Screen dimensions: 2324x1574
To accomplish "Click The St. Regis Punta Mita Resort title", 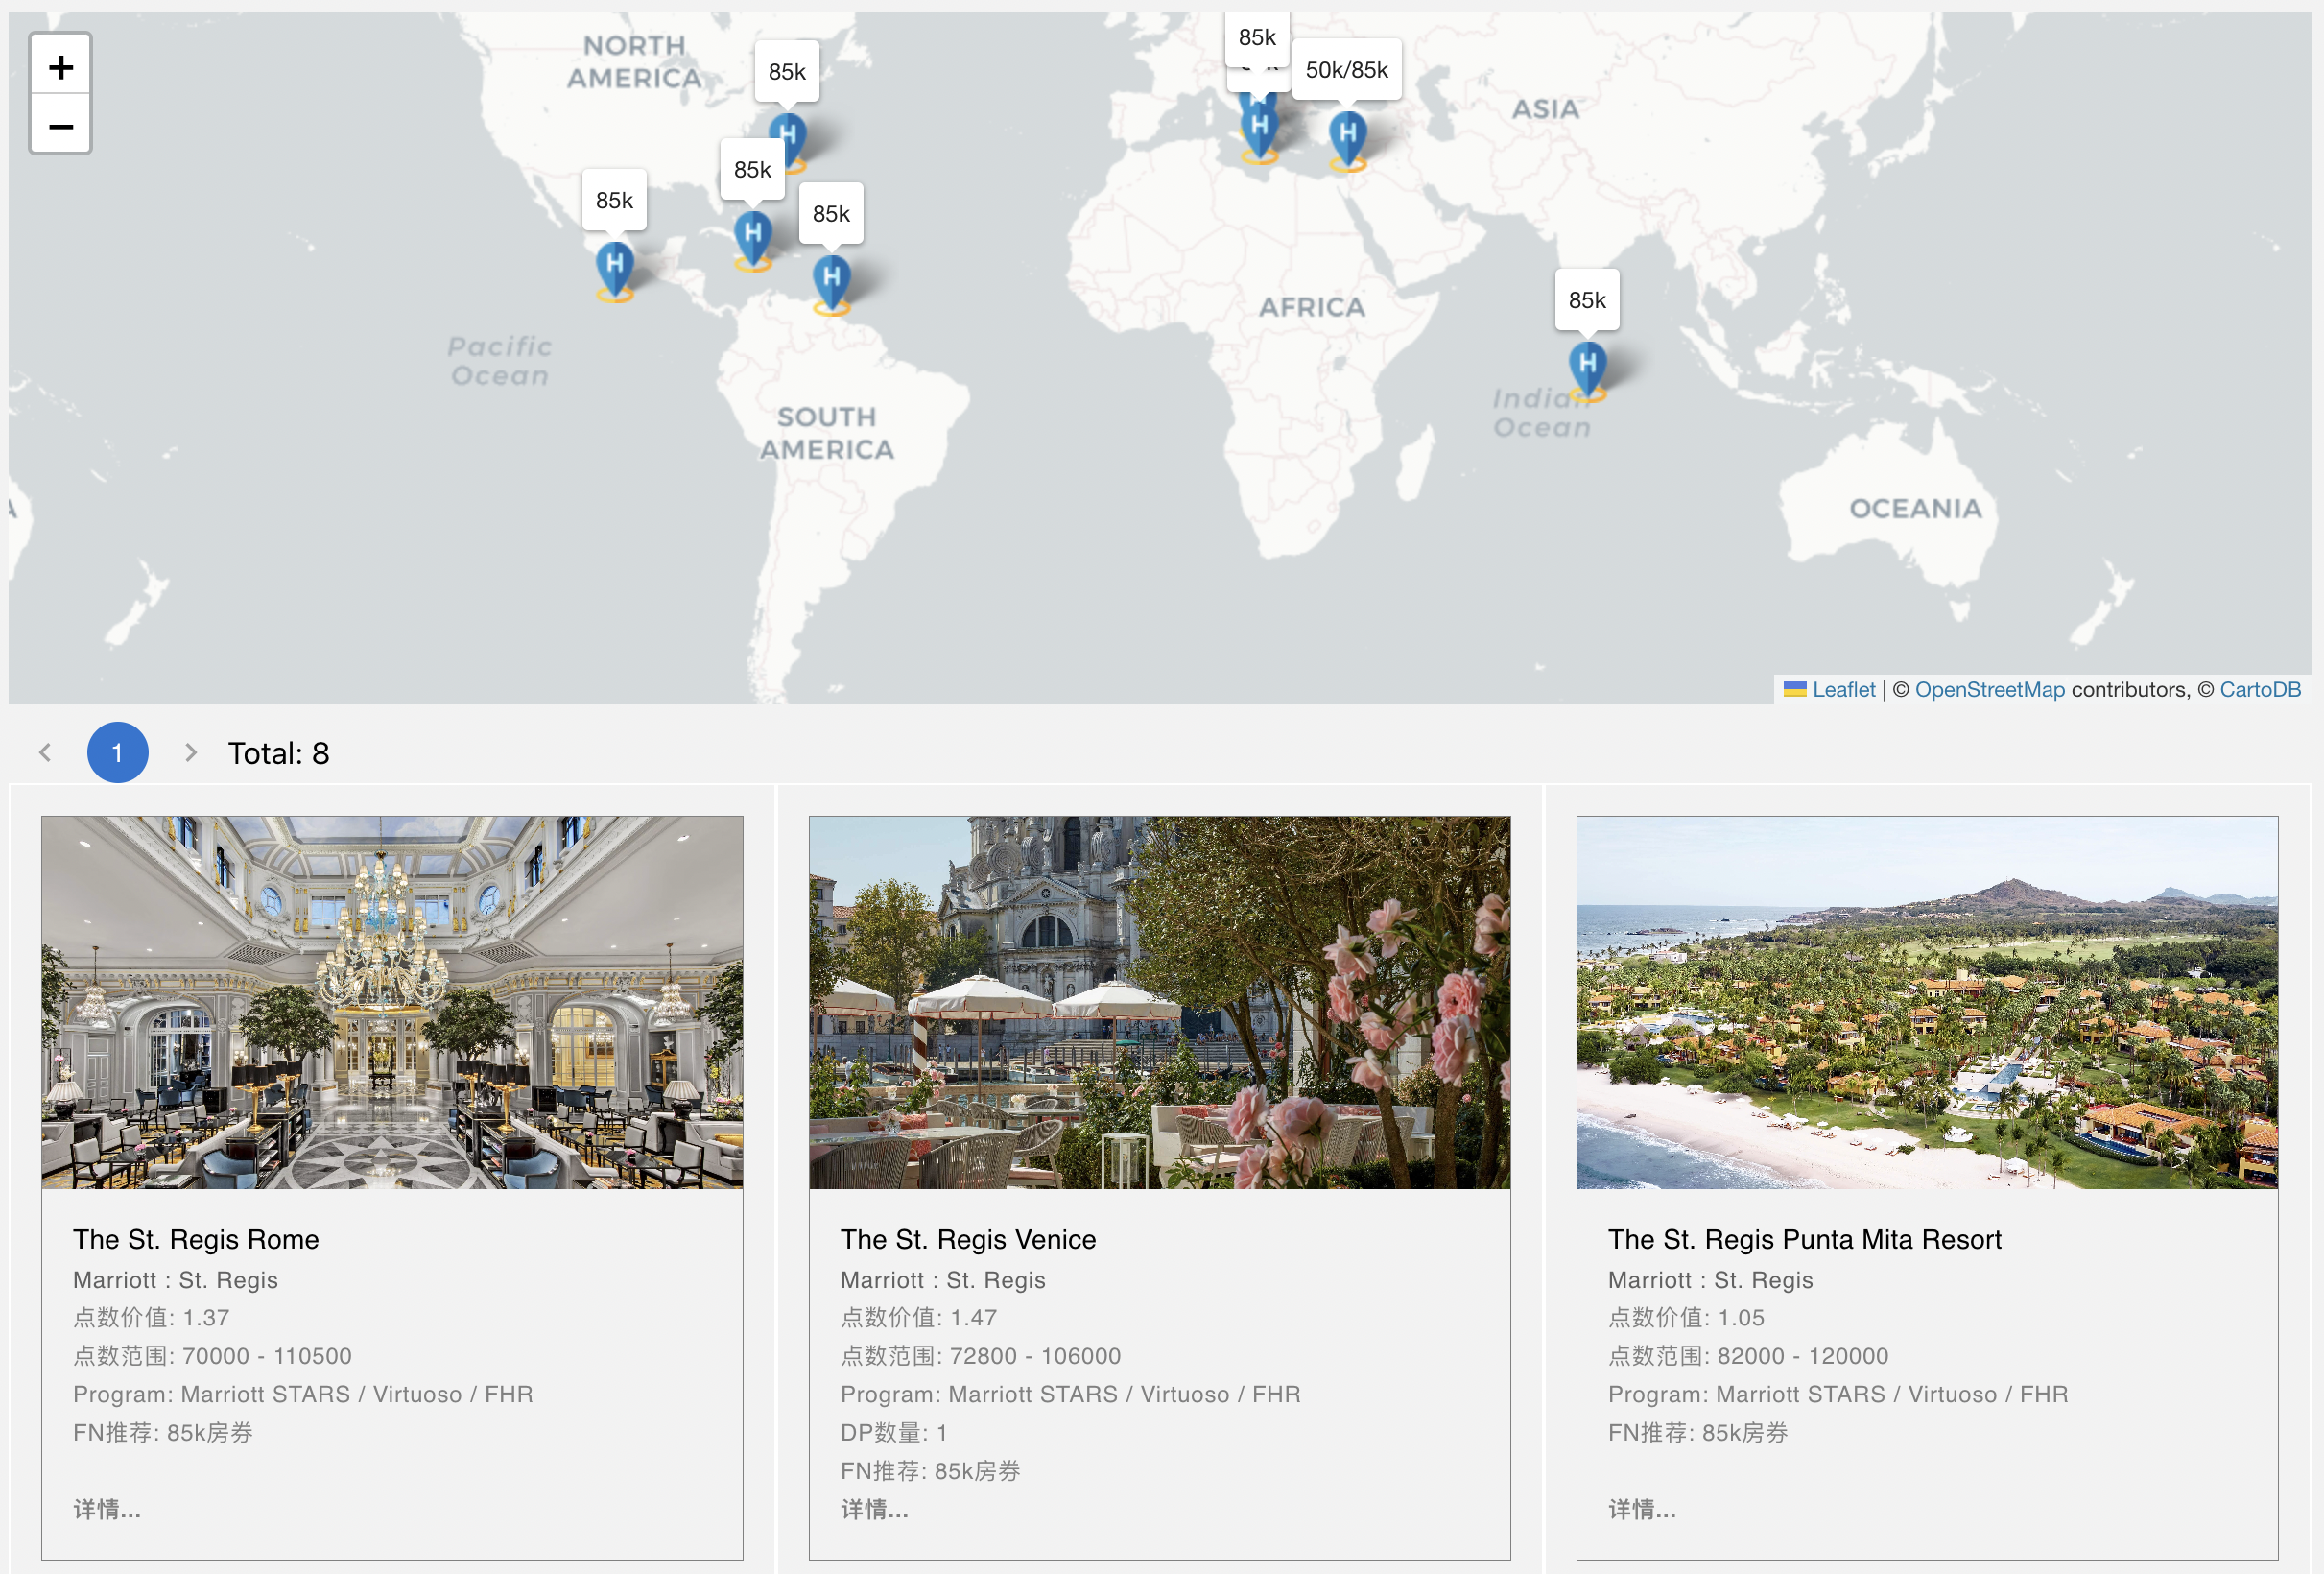I will pos(1804,1239).
